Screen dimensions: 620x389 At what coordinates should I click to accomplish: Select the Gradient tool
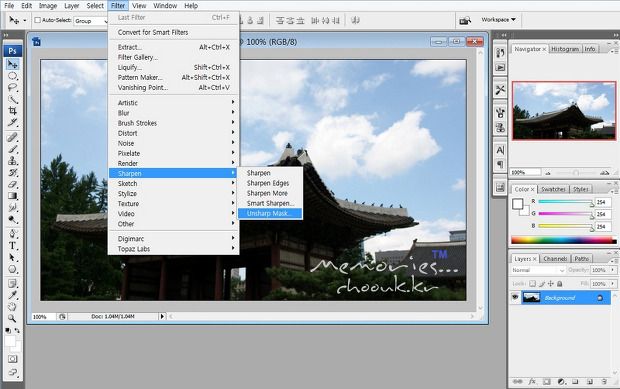[x=13, y=196]
